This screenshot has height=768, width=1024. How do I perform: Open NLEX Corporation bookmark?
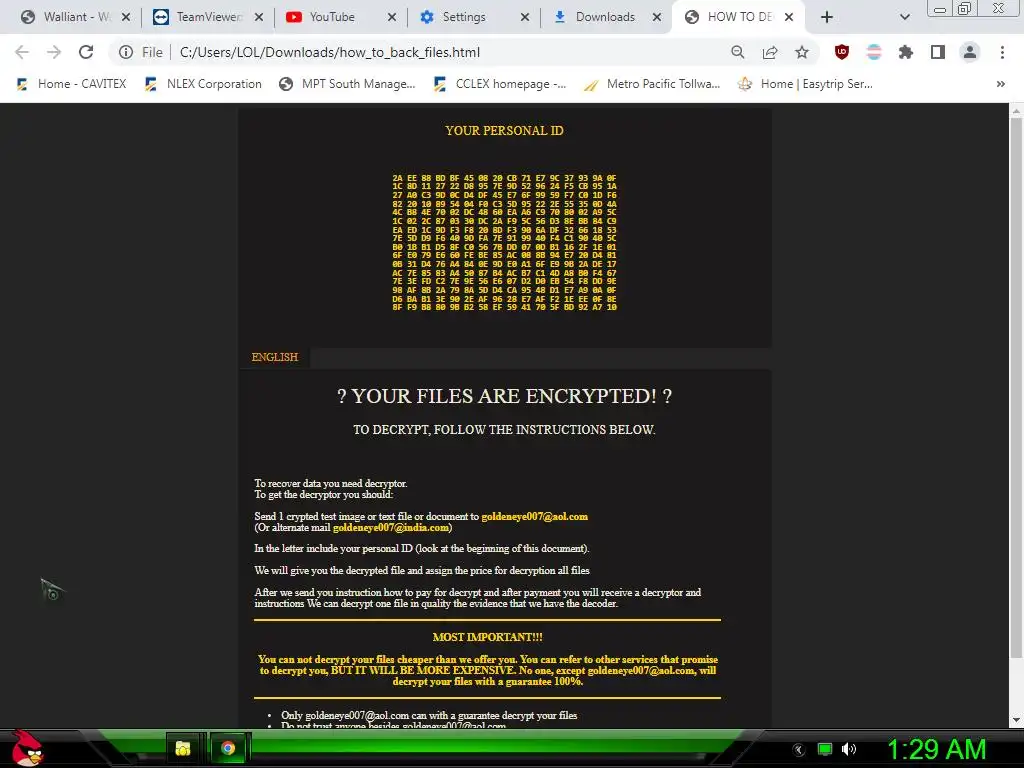[x=203, y=84]
